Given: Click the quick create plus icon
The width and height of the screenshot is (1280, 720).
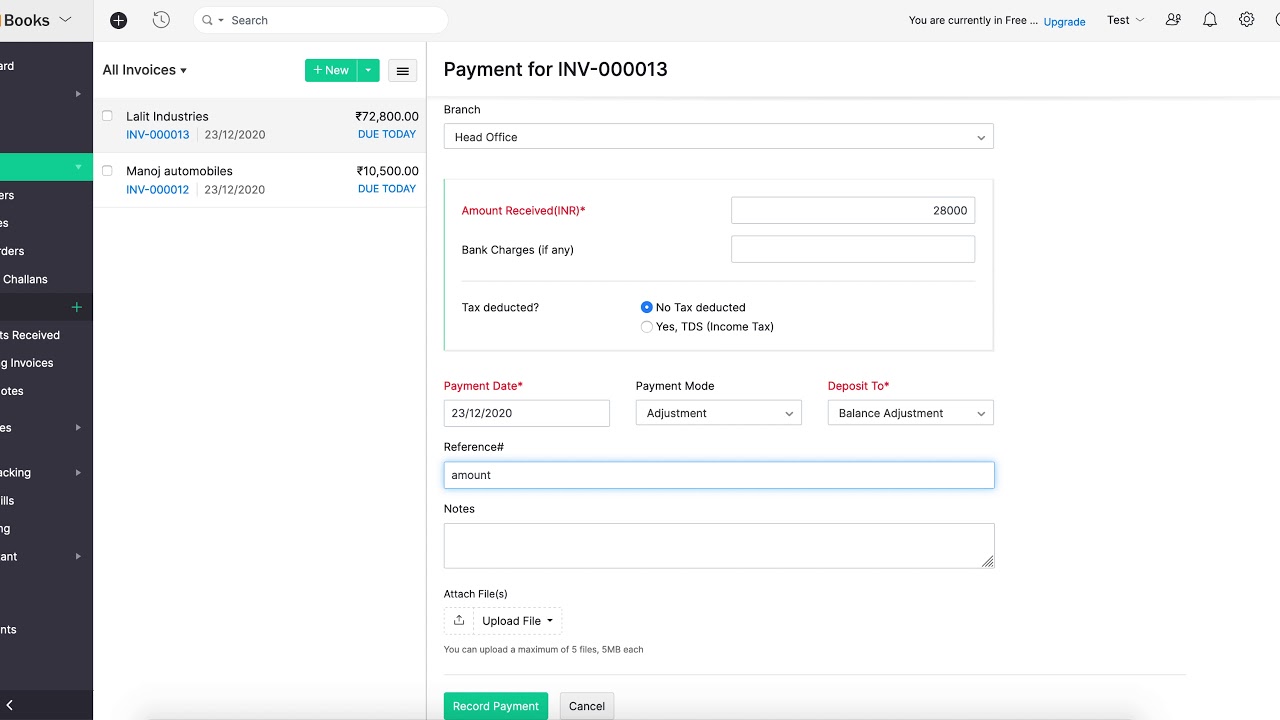Looking at the screenshot, I should click(118, 20).
